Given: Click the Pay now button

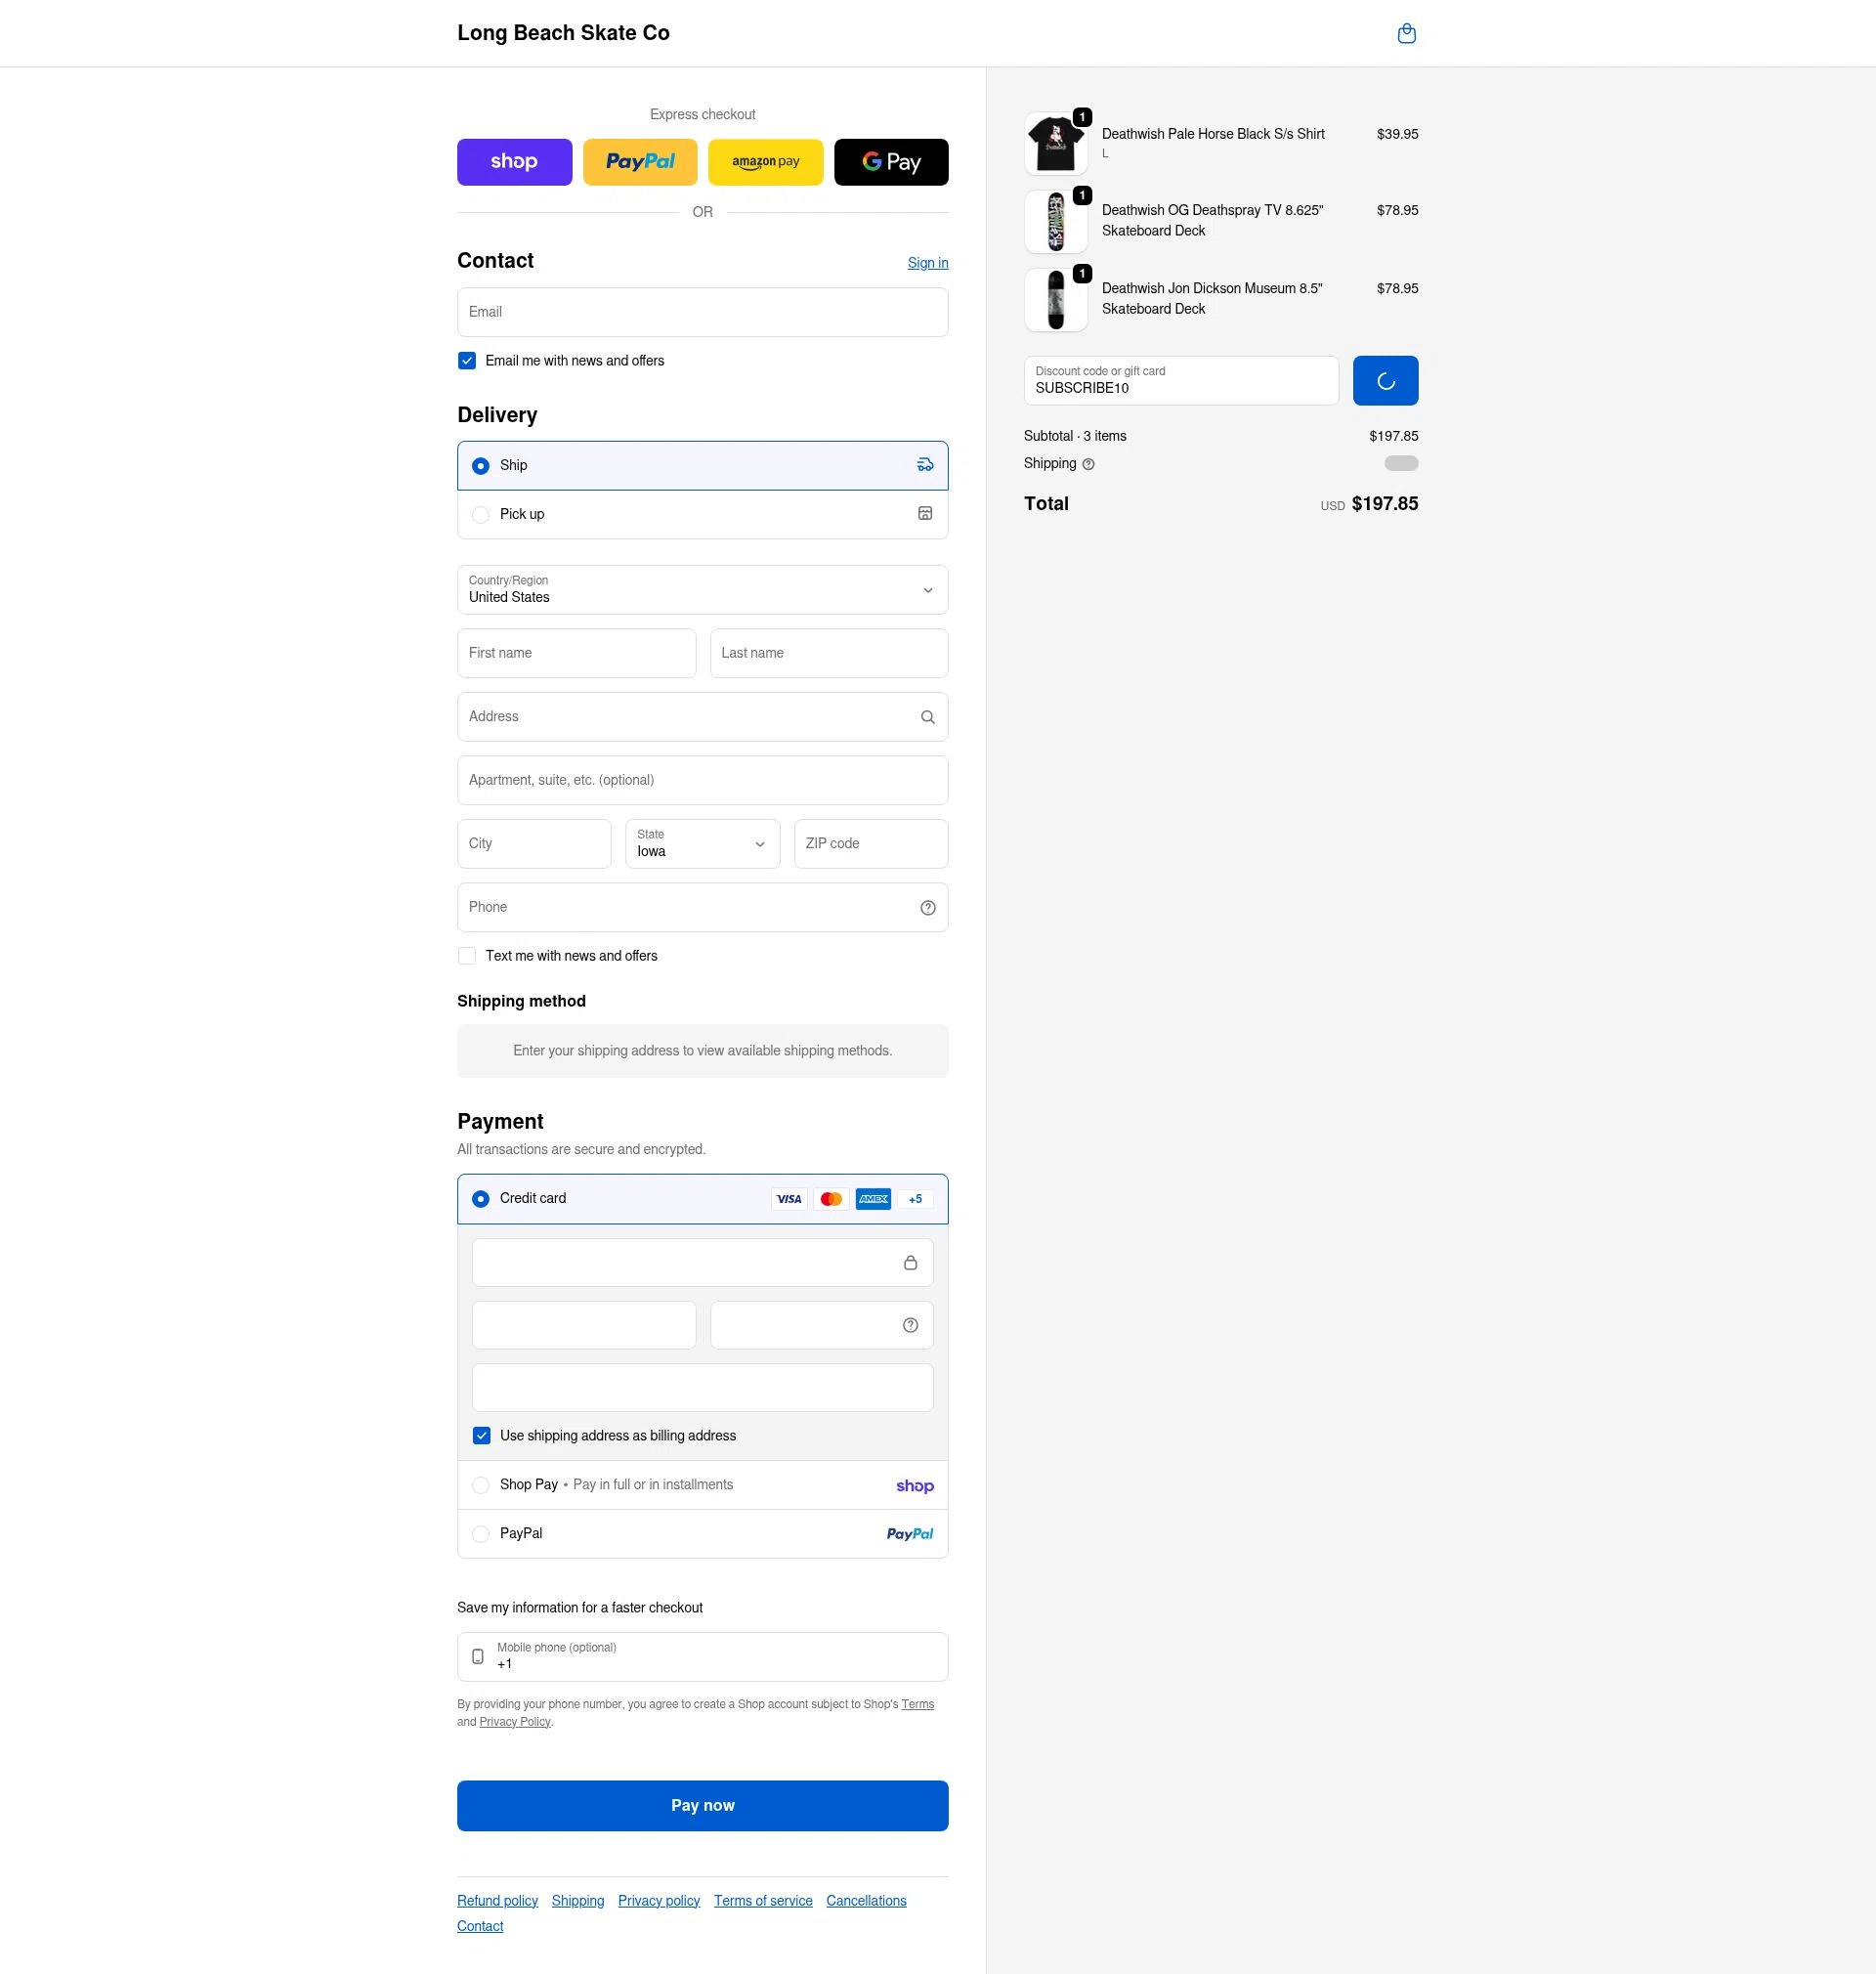Looking at the screenshot, I should [x=702, y=1804].
